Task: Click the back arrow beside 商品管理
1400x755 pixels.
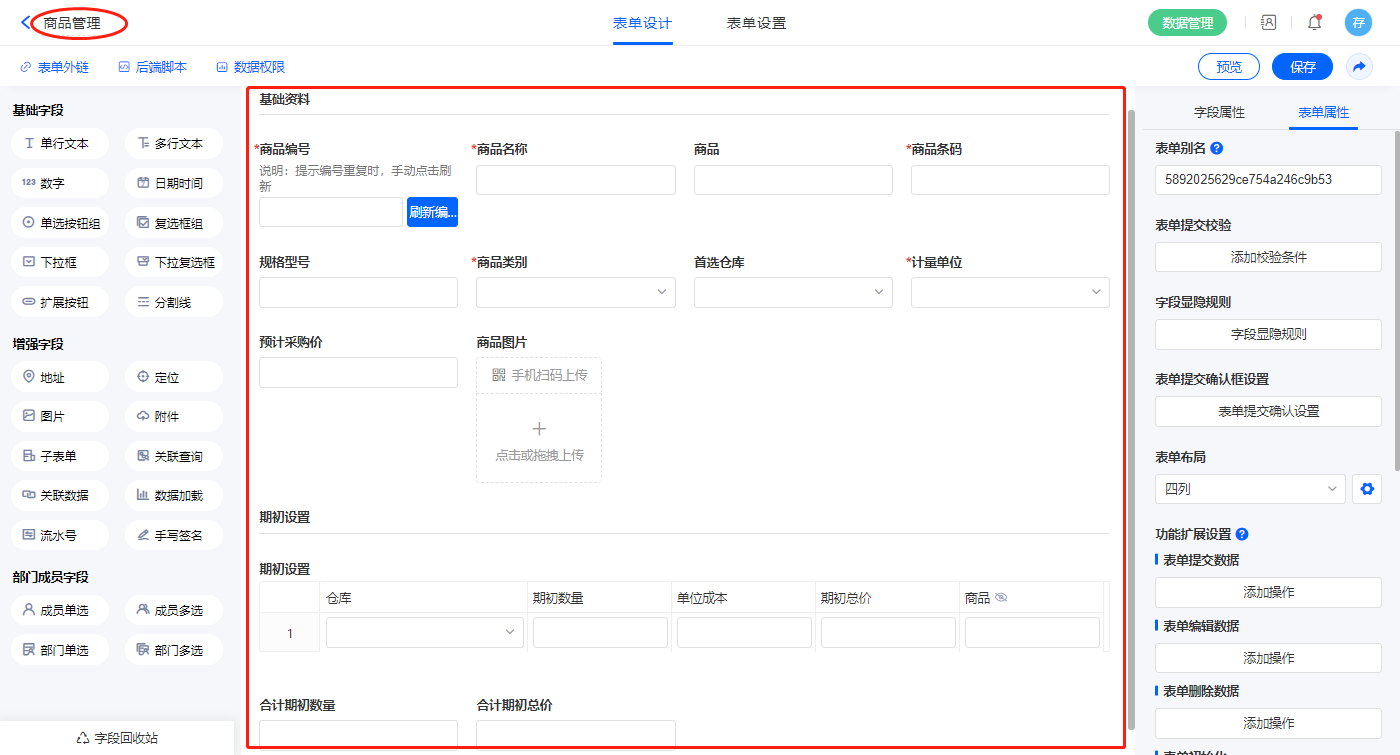Action: (26, 22)
